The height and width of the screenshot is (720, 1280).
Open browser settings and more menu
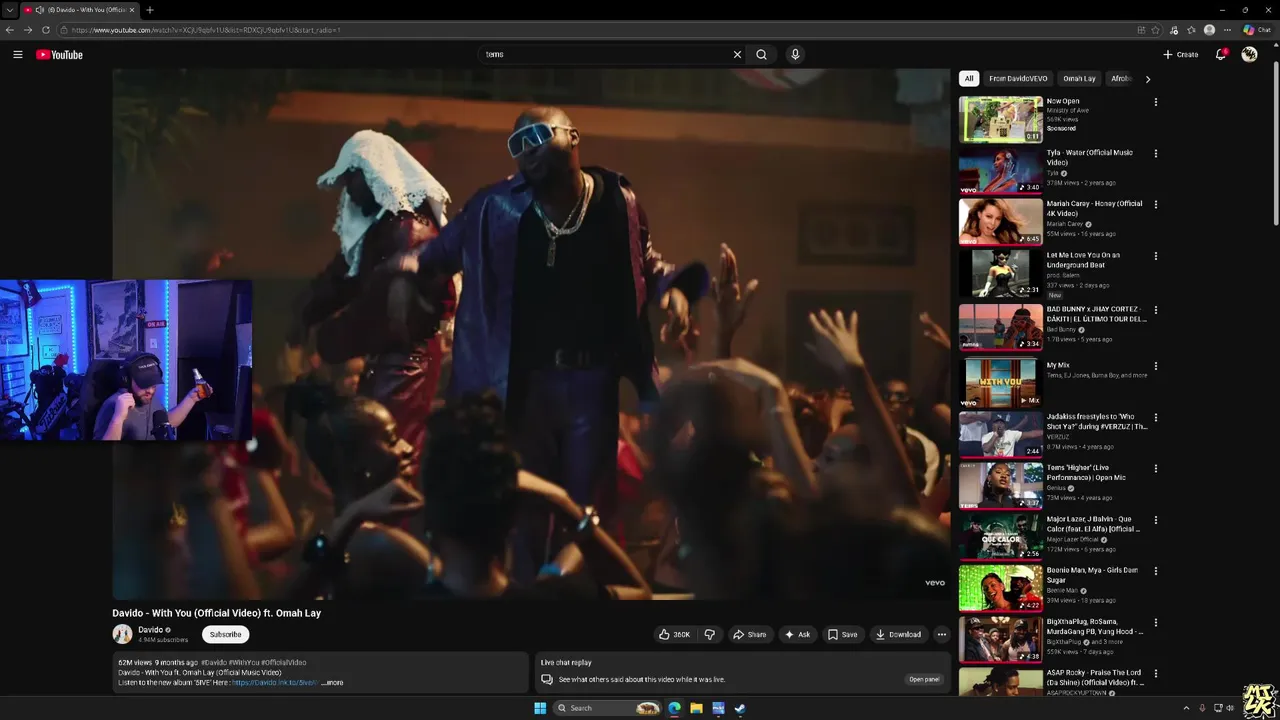pyautogui.click(x=1227, y=30)
